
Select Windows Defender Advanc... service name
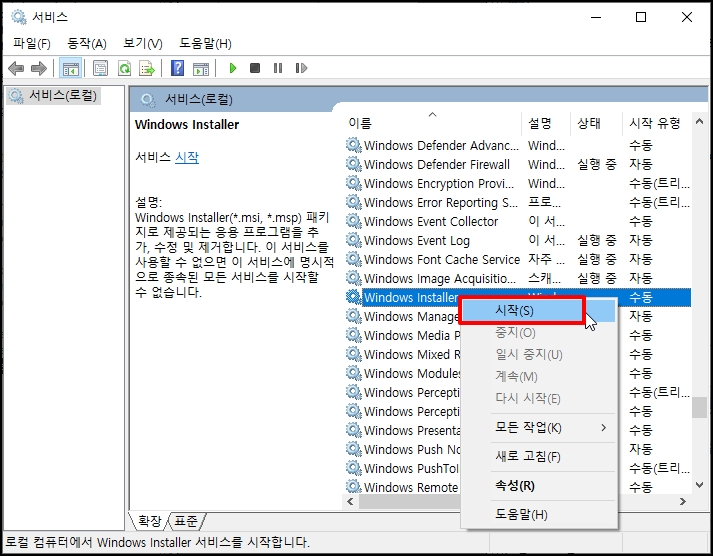tap(441, 145)
